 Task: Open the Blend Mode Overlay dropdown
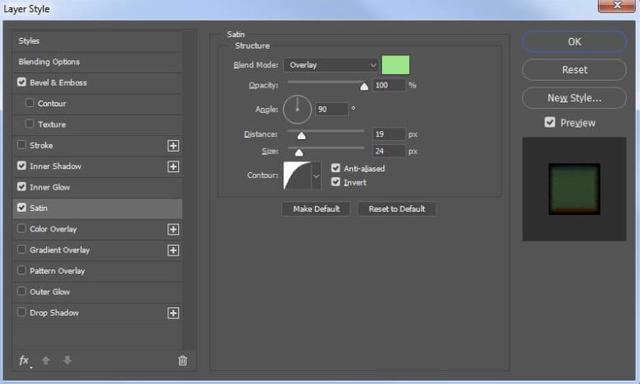pyautogui.click(x=331, y=65)
